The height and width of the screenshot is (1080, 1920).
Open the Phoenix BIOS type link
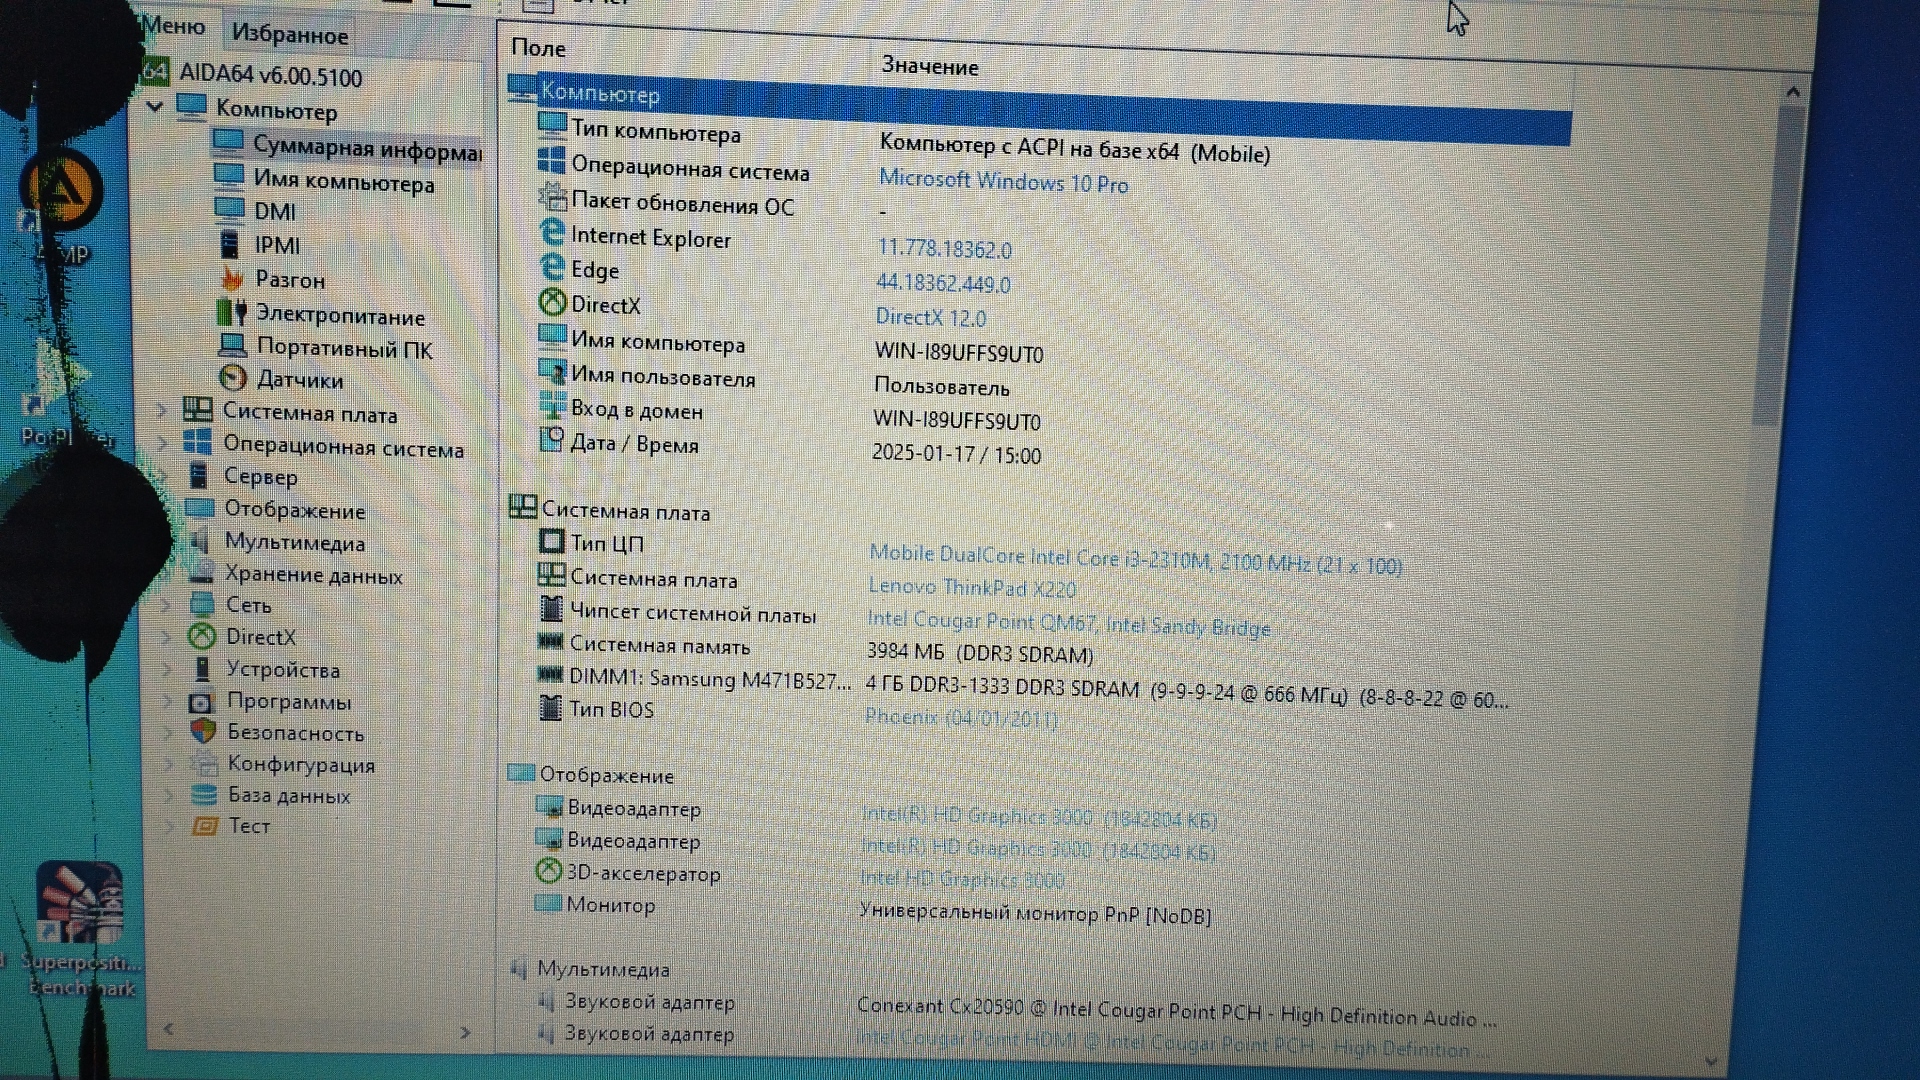tap(961, 717)
